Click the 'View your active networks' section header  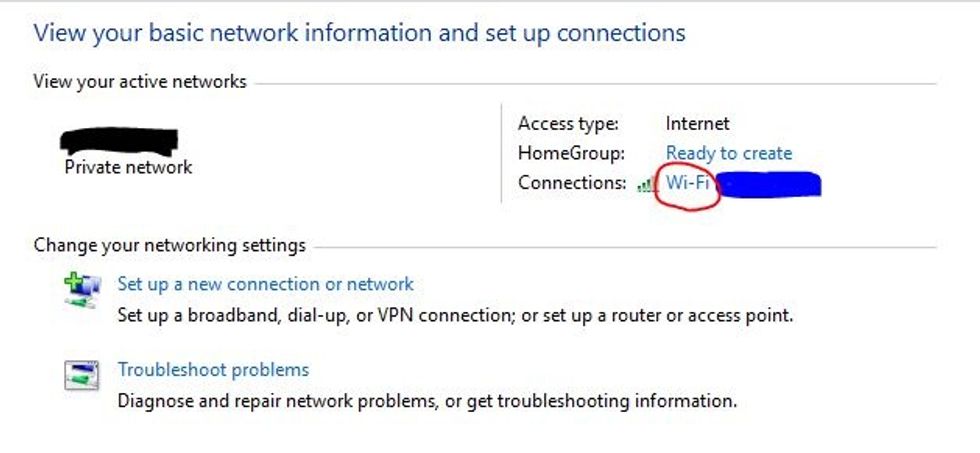(140, 82)
